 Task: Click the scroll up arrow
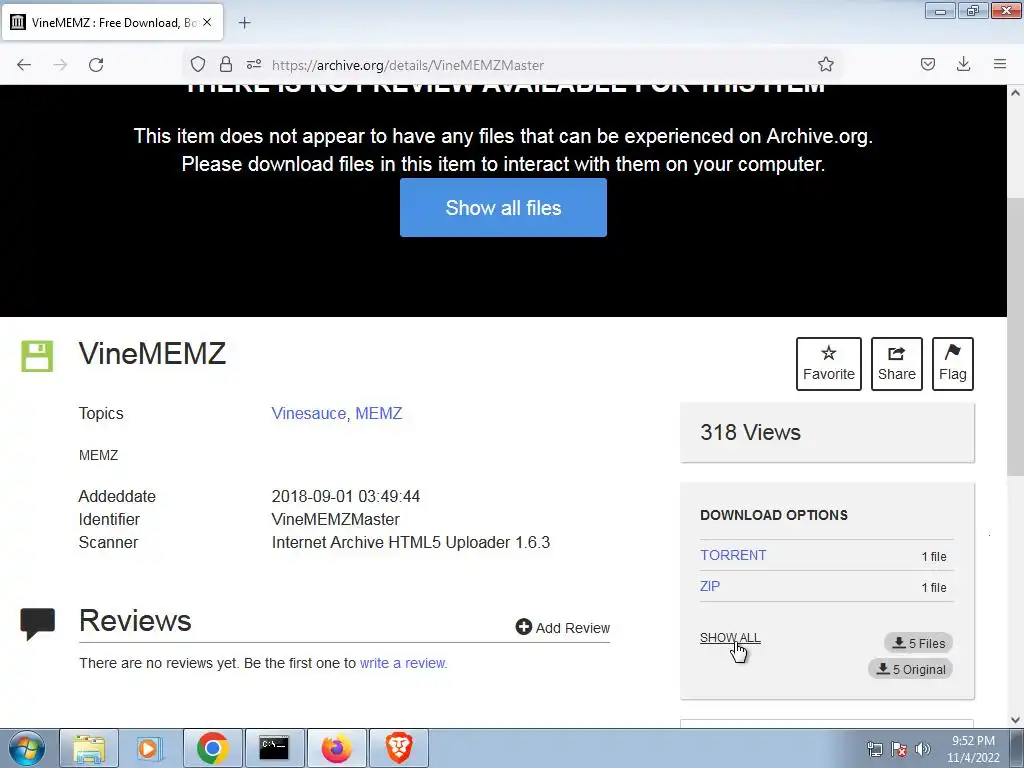click(x=1016, y=93)
